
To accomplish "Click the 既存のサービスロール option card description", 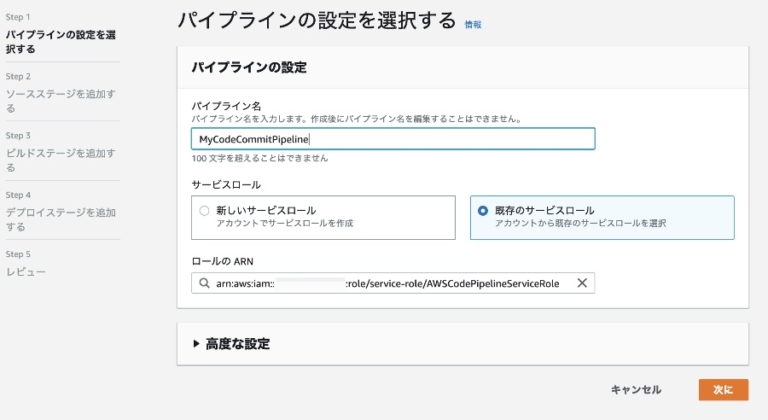I will [x=580, y=223].
